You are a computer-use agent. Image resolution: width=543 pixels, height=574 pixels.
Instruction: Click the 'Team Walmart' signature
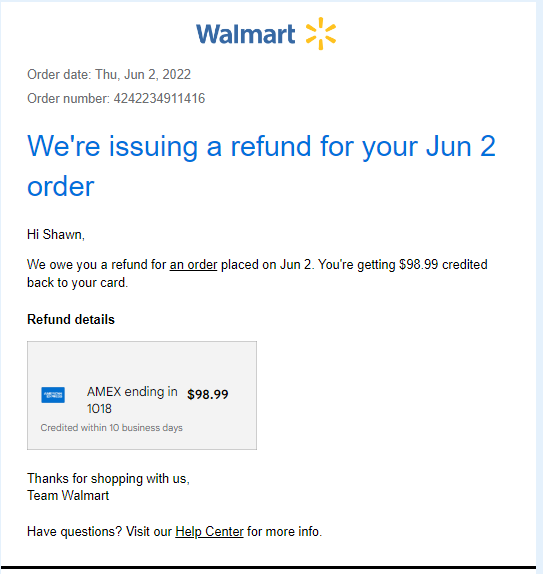point(68,495)
